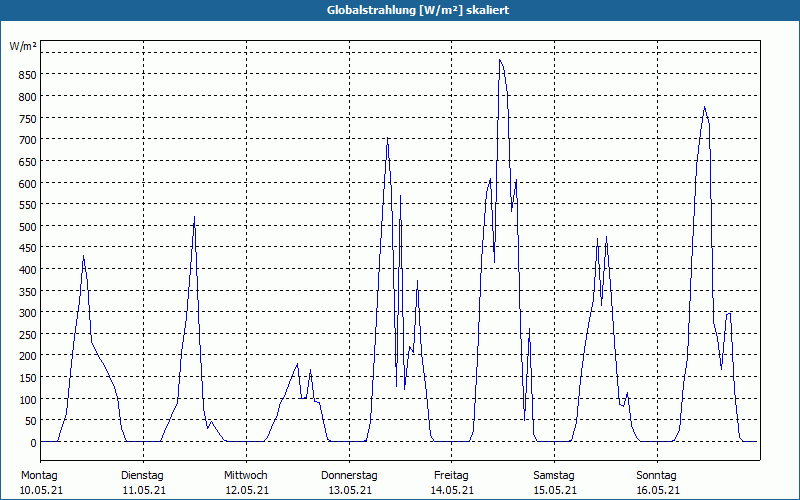The width and height of the screenshot is (800, 500).
Task: Click the chart title 'Globalstrahlung [W/m²] skaliert'
Action: pos(418,10)
